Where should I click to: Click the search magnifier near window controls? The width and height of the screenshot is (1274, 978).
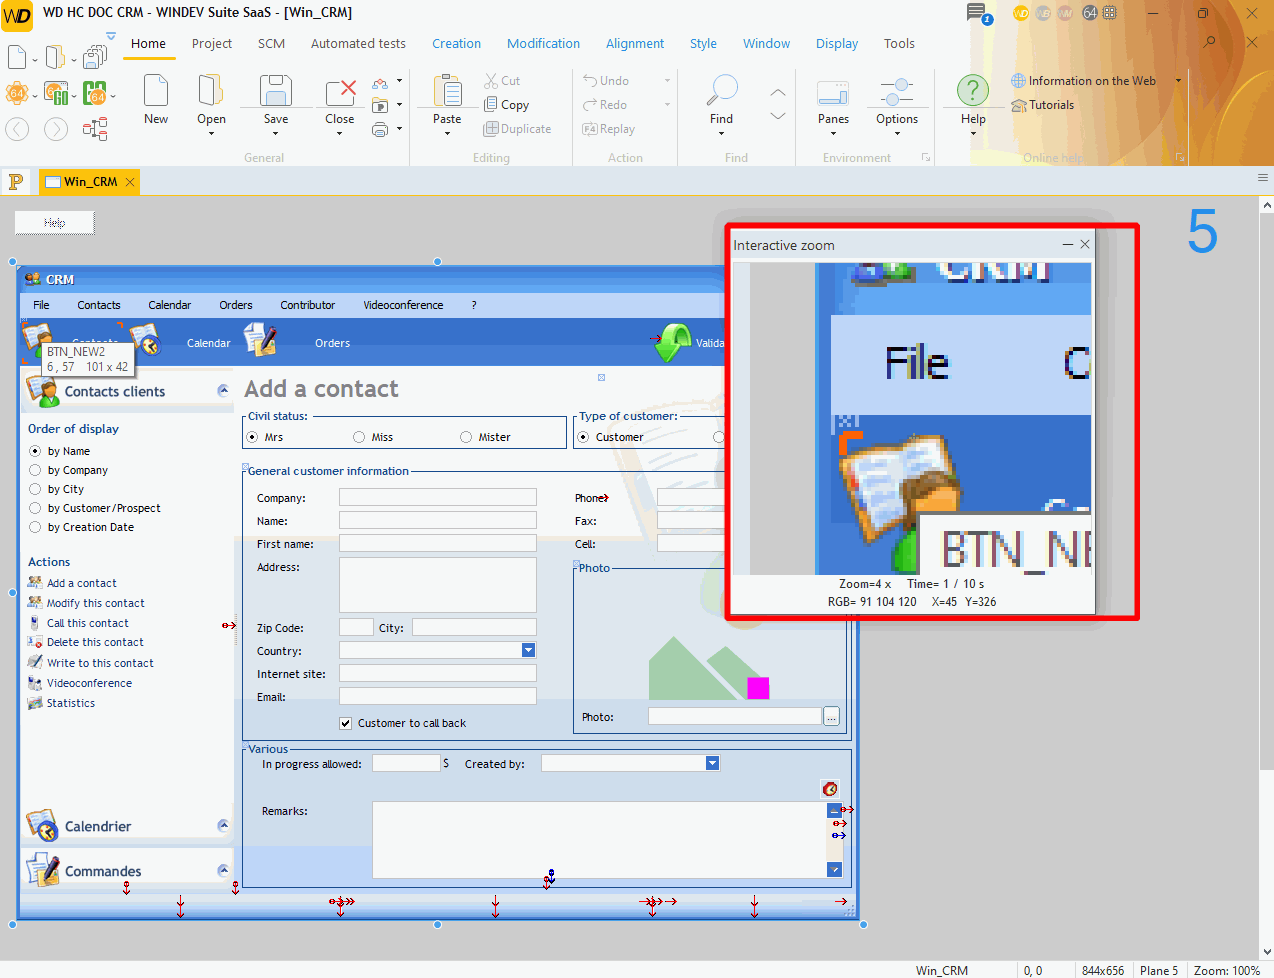pyautogui.click(x=1209, y=42)
